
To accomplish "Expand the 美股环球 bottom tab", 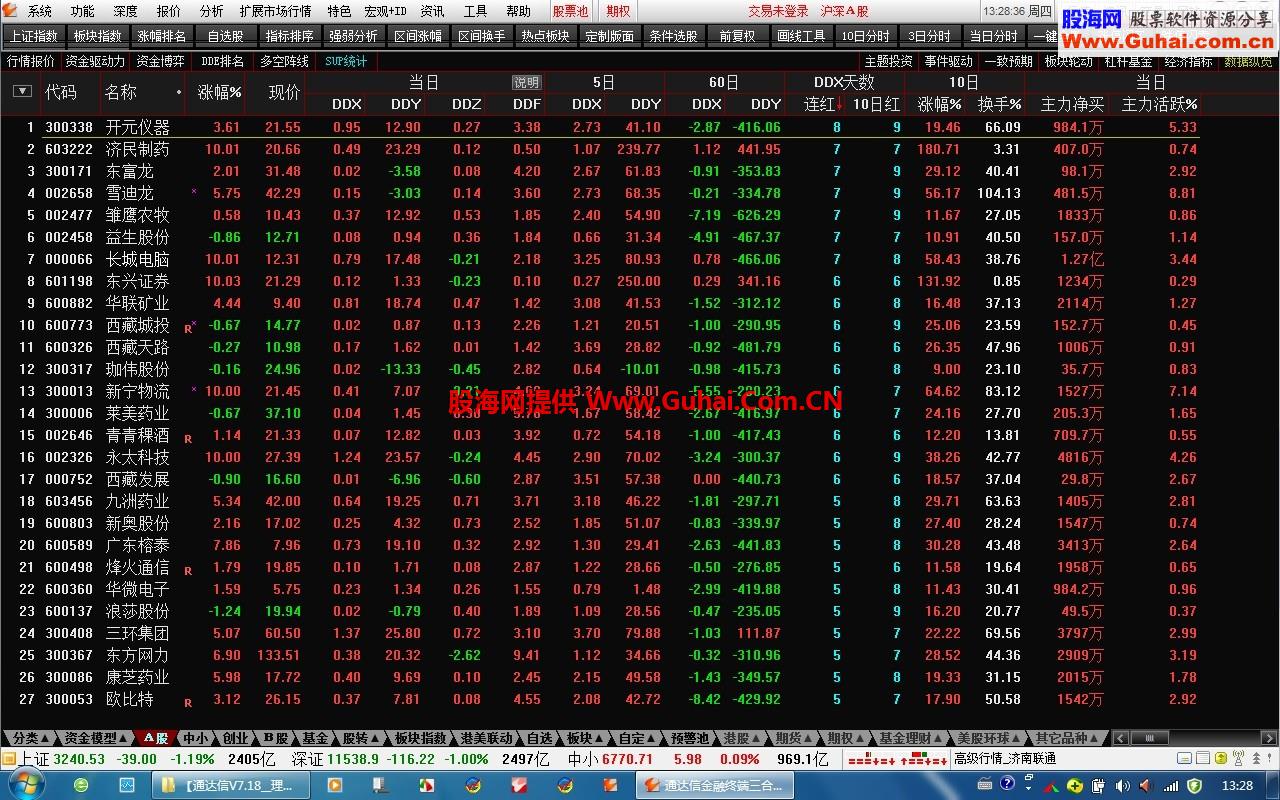I will (989, 738).
